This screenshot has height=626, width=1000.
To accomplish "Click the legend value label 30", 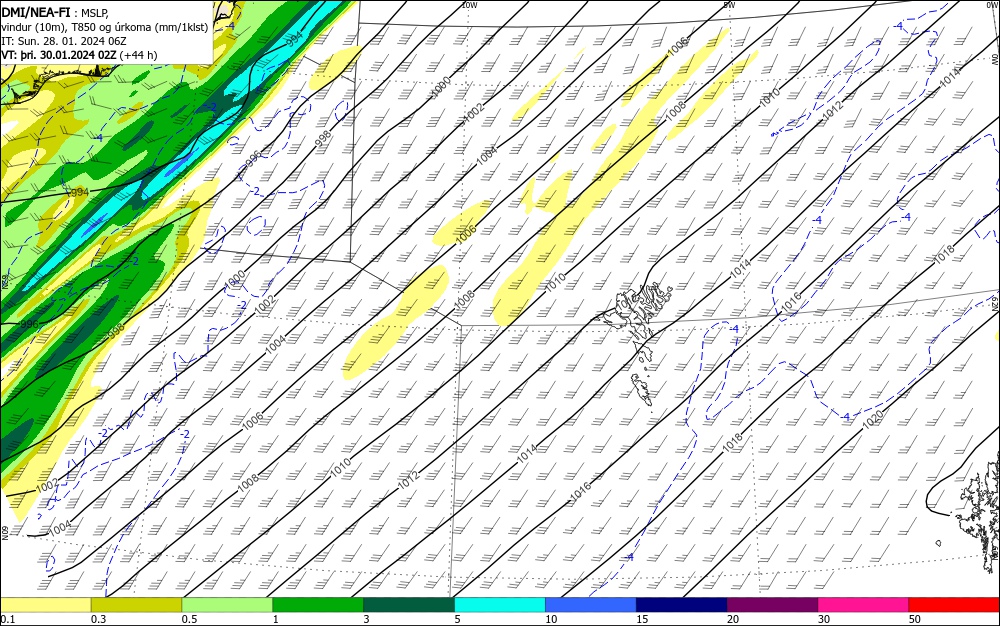I will [x=824, y=619].
